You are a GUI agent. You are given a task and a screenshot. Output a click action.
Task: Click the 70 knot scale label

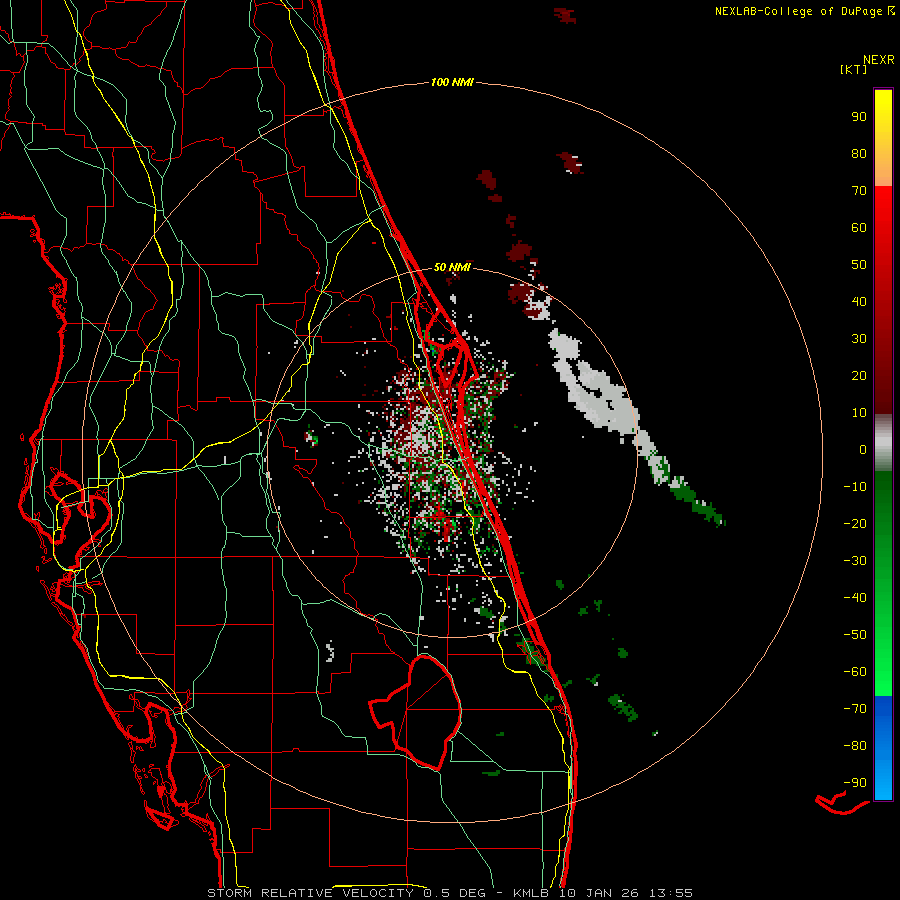click(859, 191)
